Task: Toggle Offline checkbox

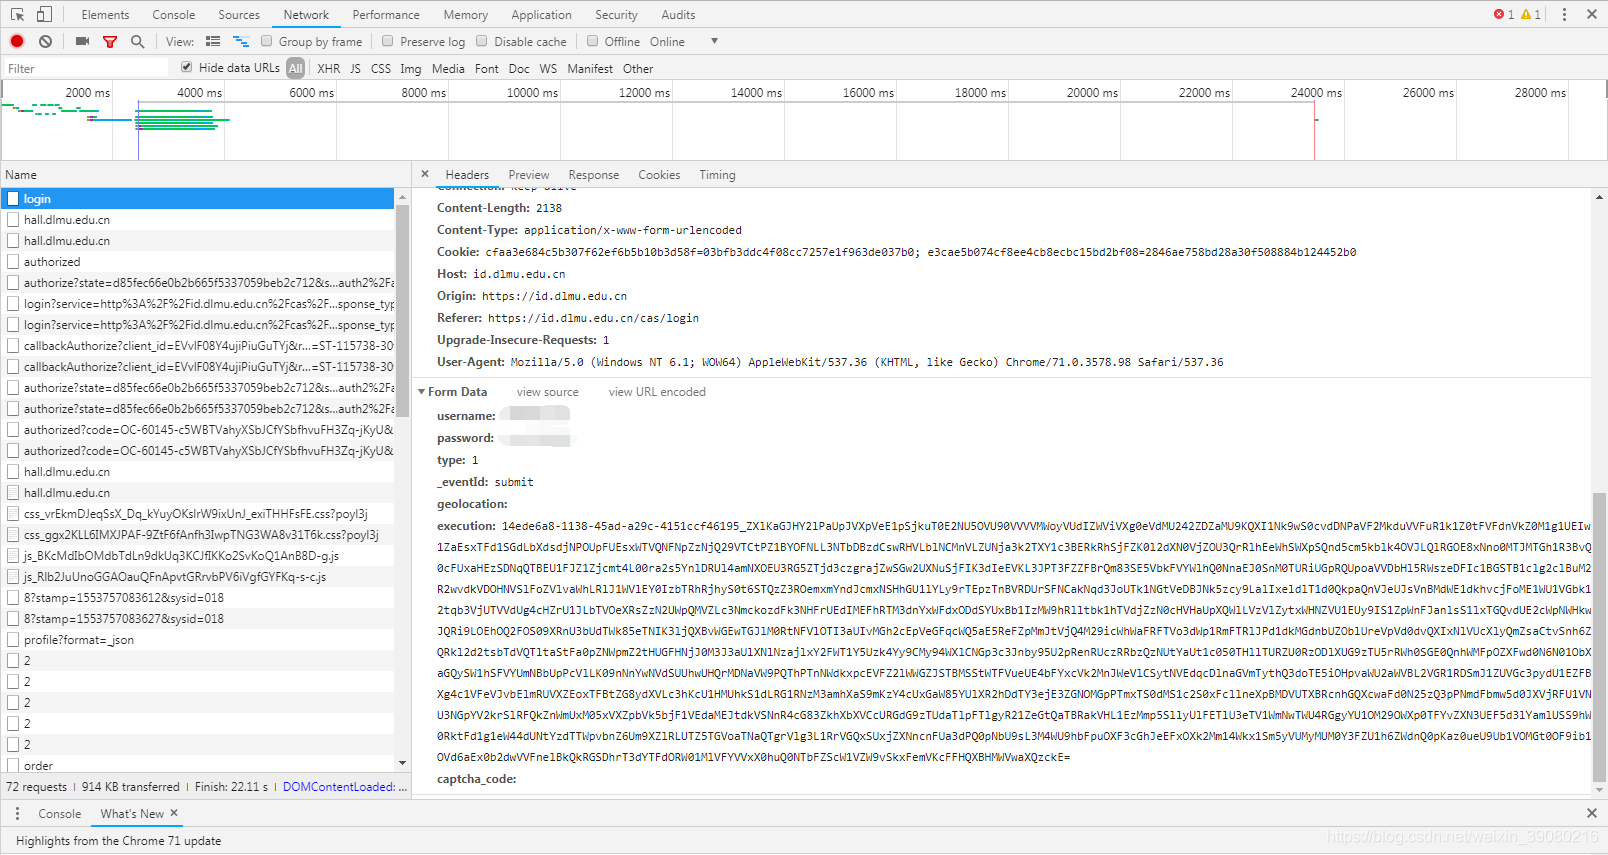Action: pyautogui.click(x=592, y=41)
